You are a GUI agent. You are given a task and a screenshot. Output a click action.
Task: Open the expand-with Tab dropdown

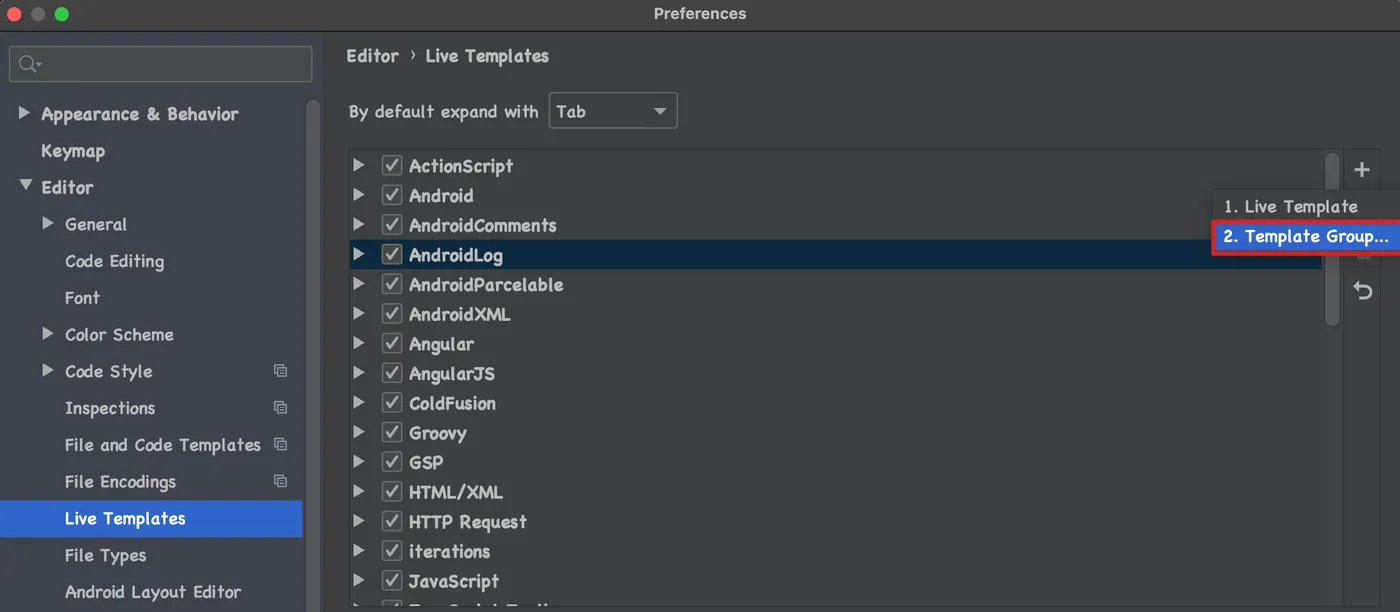pos(612,111)
